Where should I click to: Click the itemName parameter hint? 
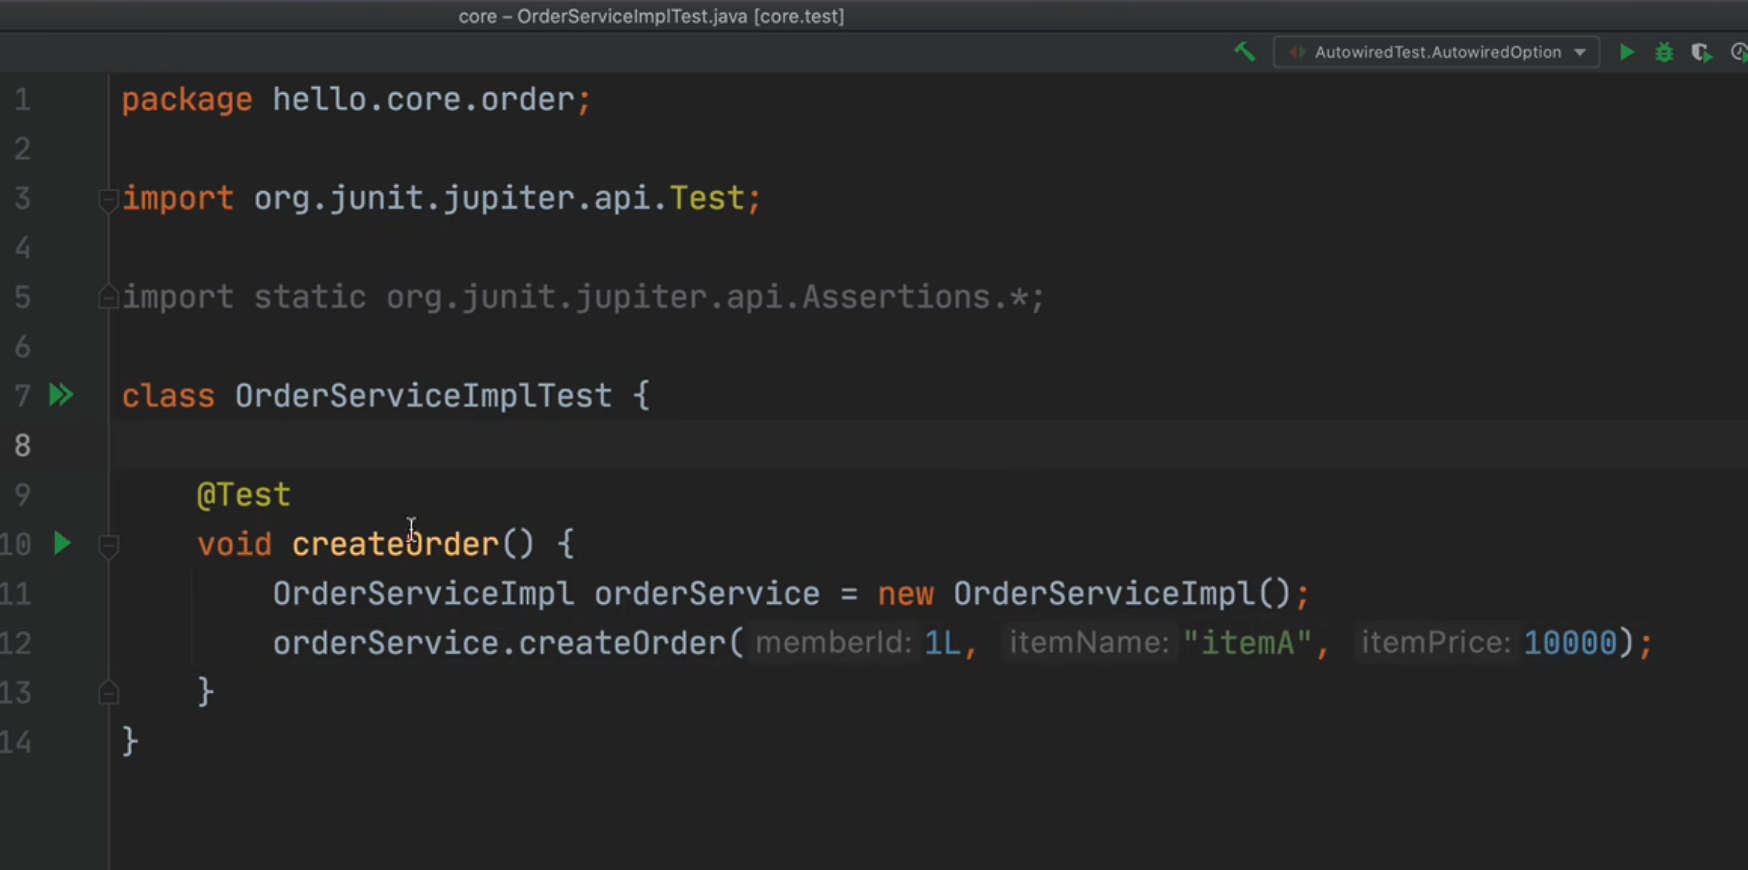pos(1089,642)
